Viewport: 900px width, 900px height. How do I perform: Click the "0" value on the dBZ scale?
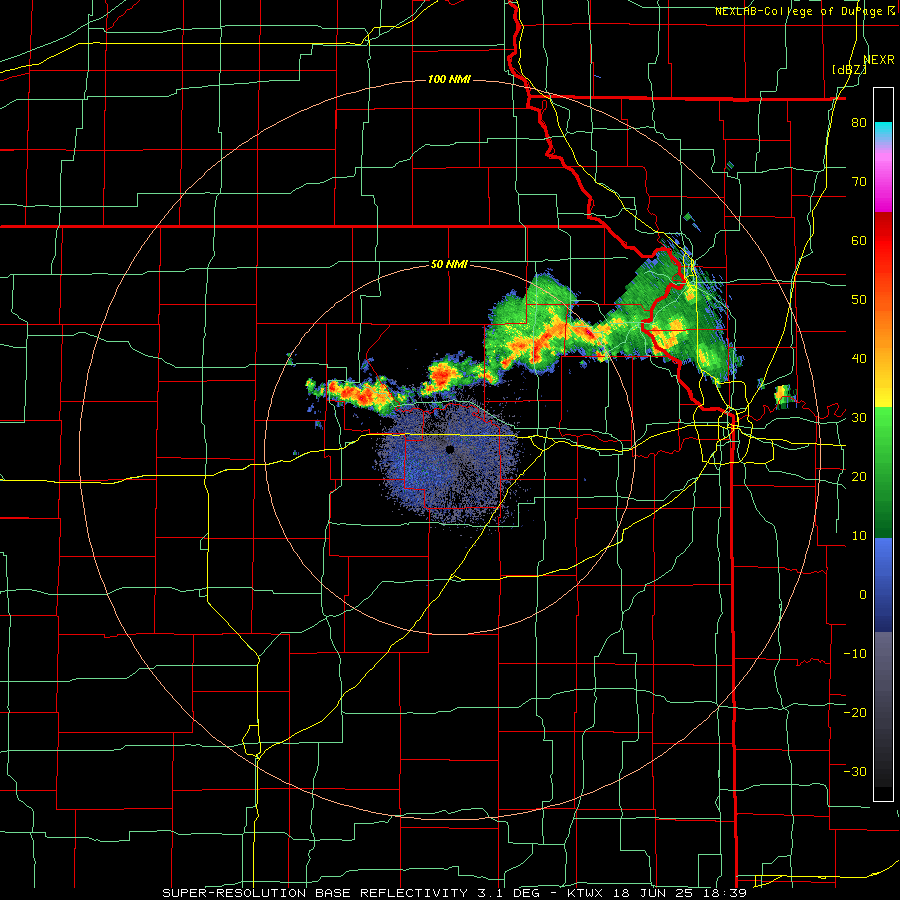pos(863,595)
